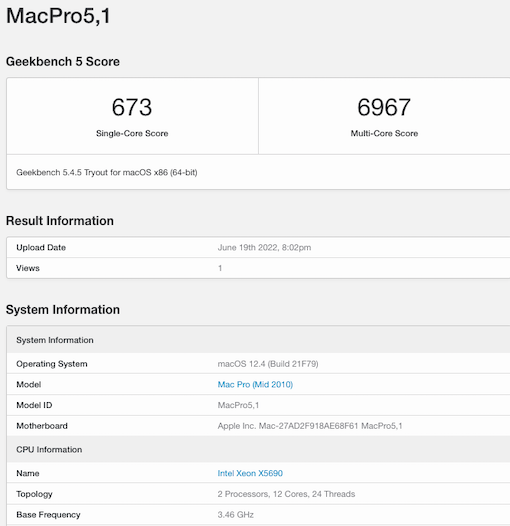The height and width of the screenshot is (526, 510).
Task: Click the large System Information heading
Action: tap(63, 310)
